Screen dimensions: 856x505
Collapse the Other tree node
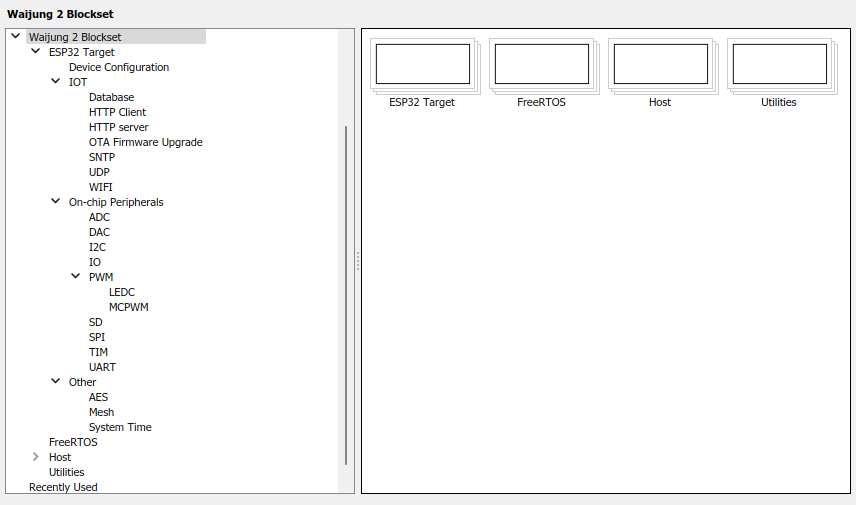[56, 381]
